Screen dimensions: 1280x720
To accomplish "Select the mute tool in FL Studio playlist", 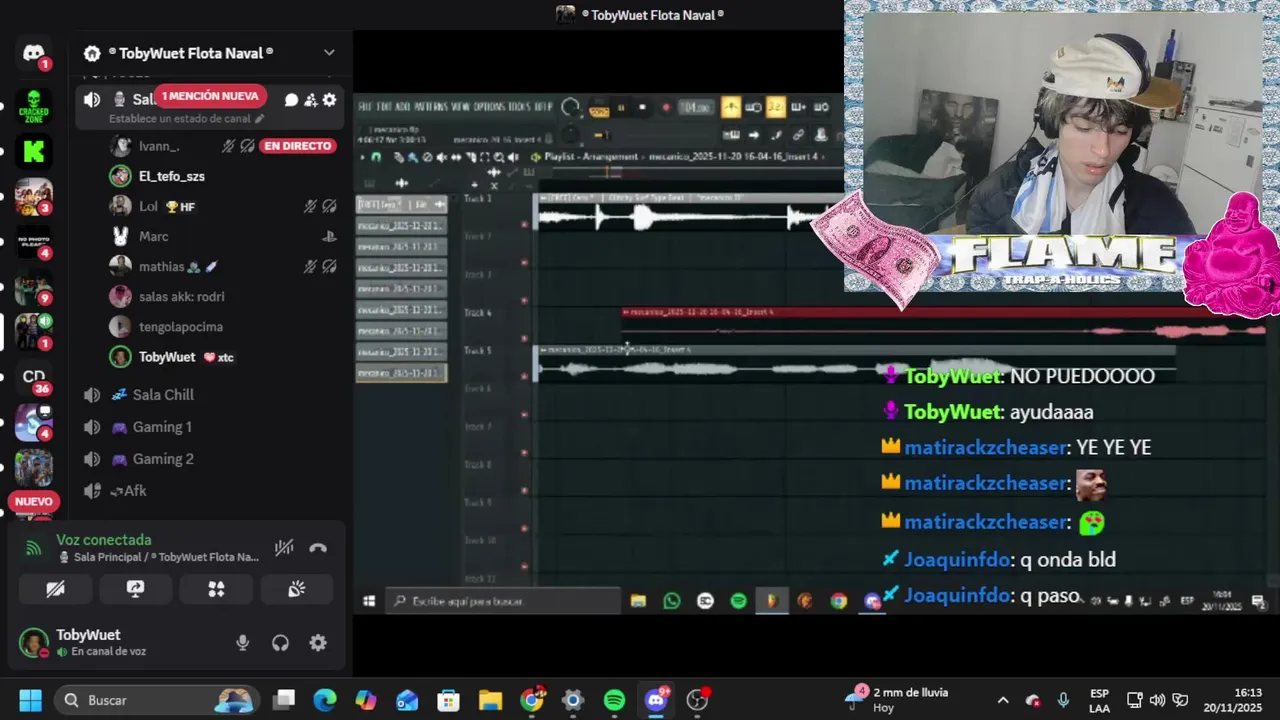I will [x=442, y=158].
